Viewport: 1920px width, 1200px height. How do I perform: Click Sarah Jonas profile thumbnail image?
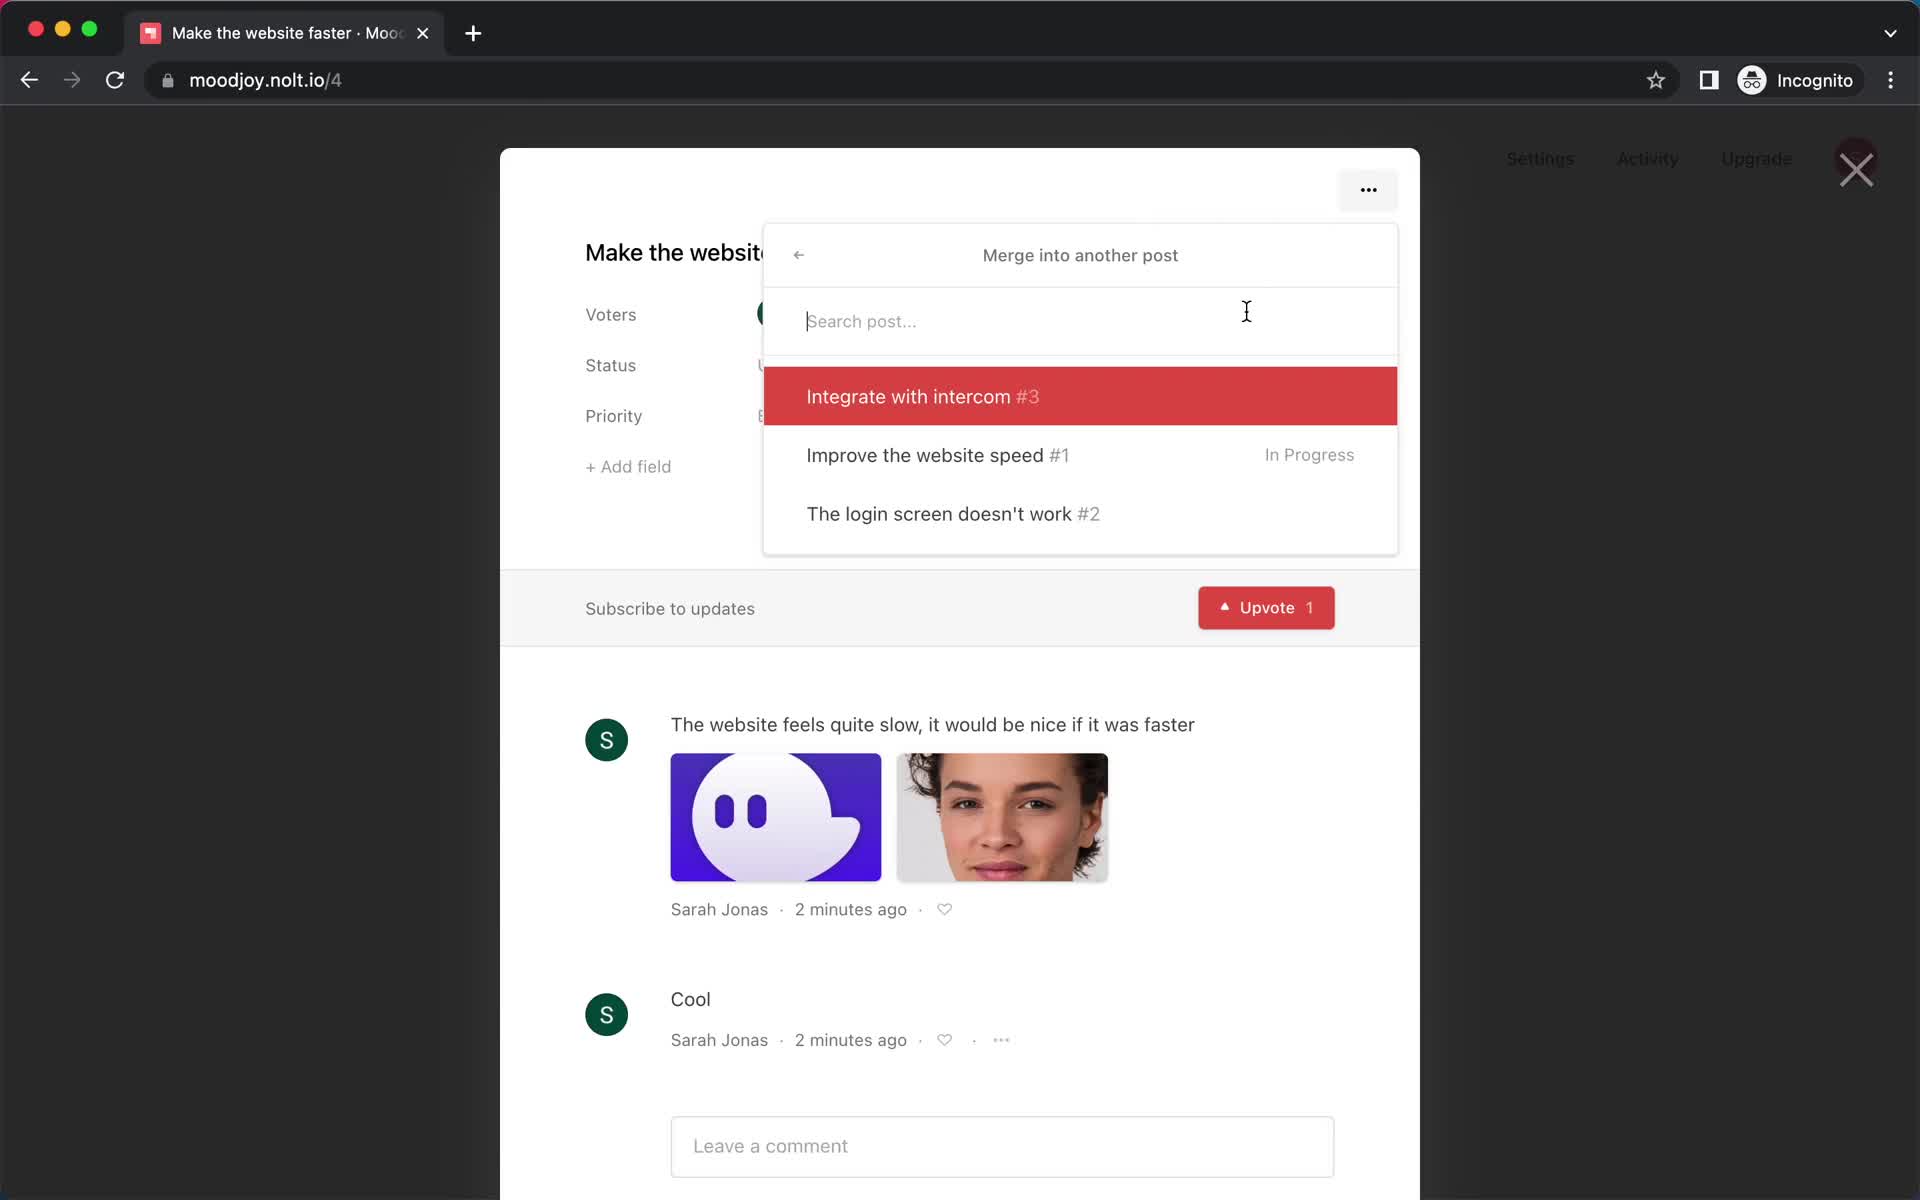605,740
